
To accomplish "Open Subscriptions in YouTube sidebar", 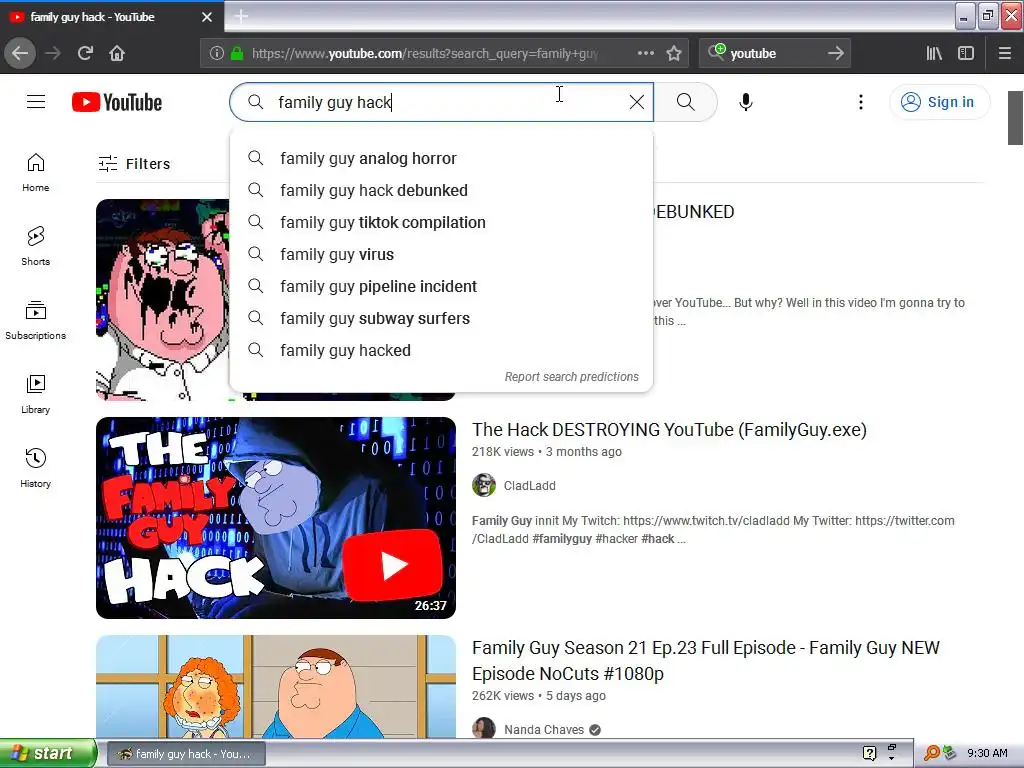I will click(x=36, y=320).
